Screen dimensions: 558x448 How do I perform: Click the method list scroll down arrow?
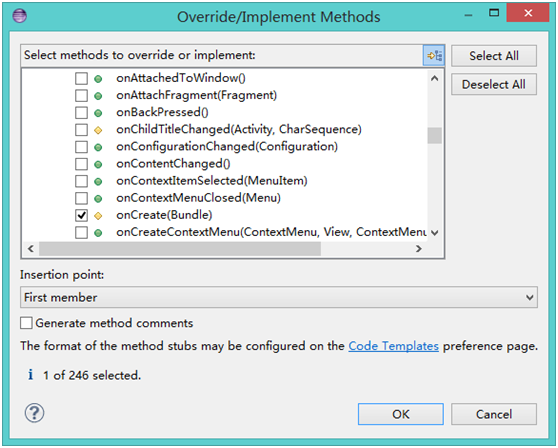click(435, 233)
